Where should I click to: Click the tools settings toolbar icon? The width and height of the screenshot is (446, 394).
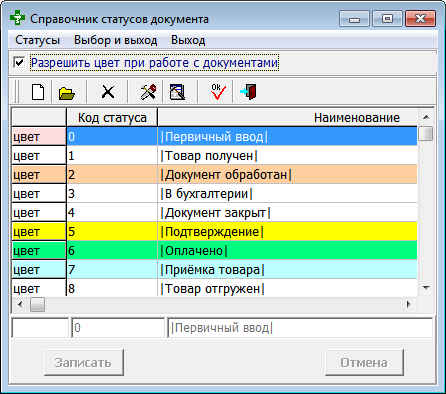click(148, 92)
